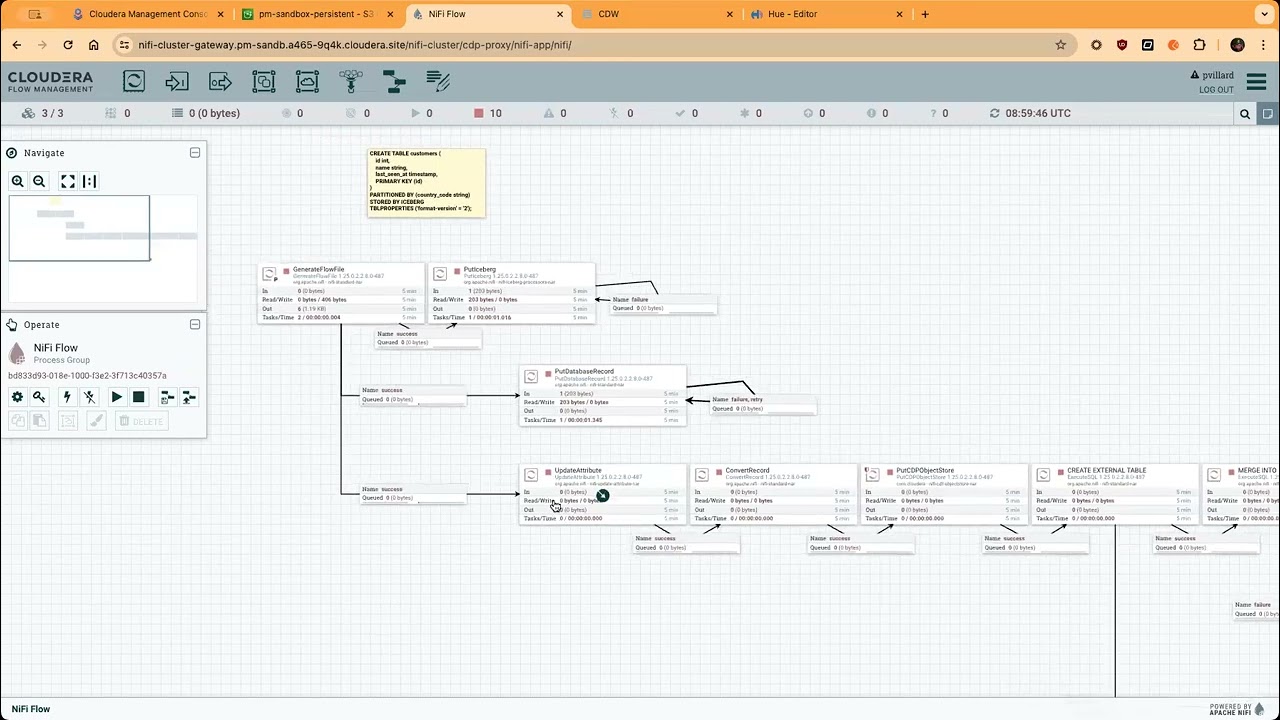Select the Template toolbar icon
Viewport: 1280px width, 720px height.
click(394, 82)
